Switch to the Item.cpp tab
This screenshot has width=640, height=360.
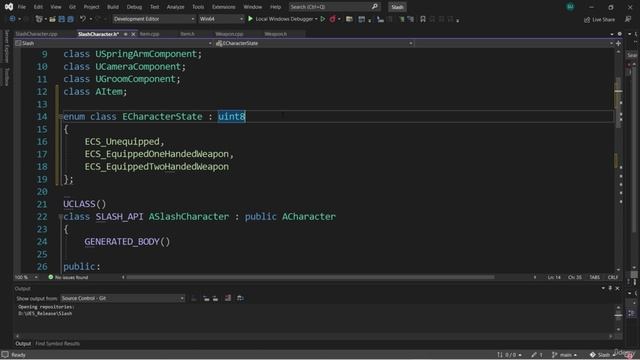coord(149,34)
